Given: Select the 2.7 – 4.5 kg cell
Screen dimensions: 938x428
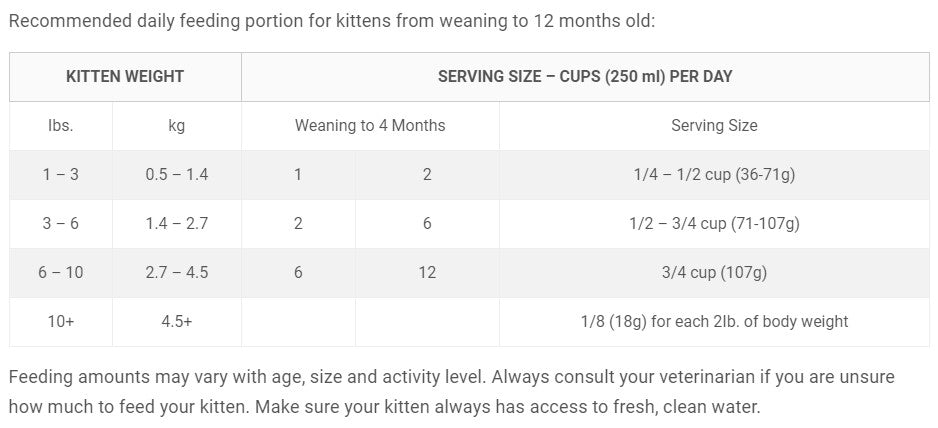Looking at the screenshot, I should pyautogui.click(x=177, y=273).
